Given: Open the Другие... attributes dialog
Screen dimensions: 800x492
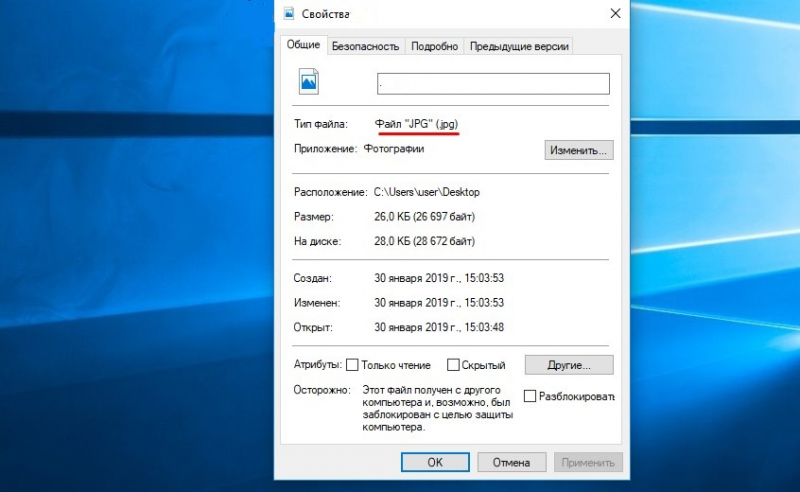Looking at the screenshot, I should [569, 365].
